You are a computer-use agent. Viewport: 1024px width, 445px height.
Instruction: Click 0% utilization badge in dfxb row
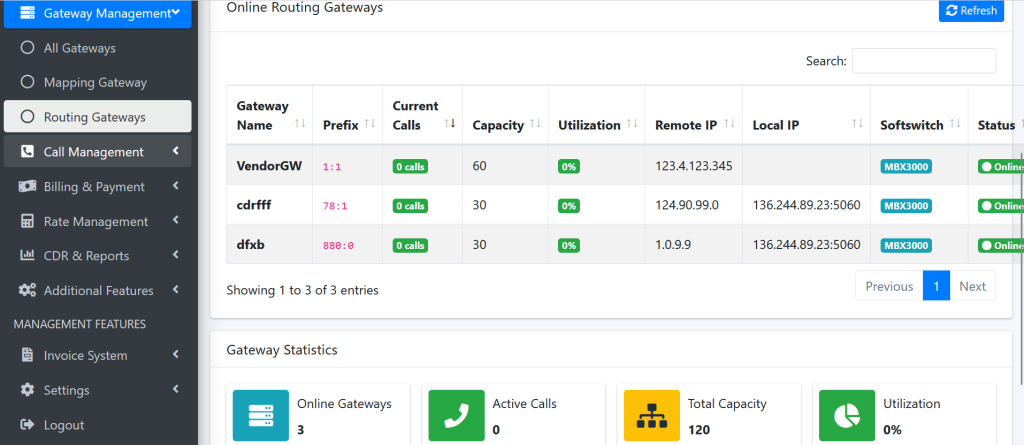569,246
